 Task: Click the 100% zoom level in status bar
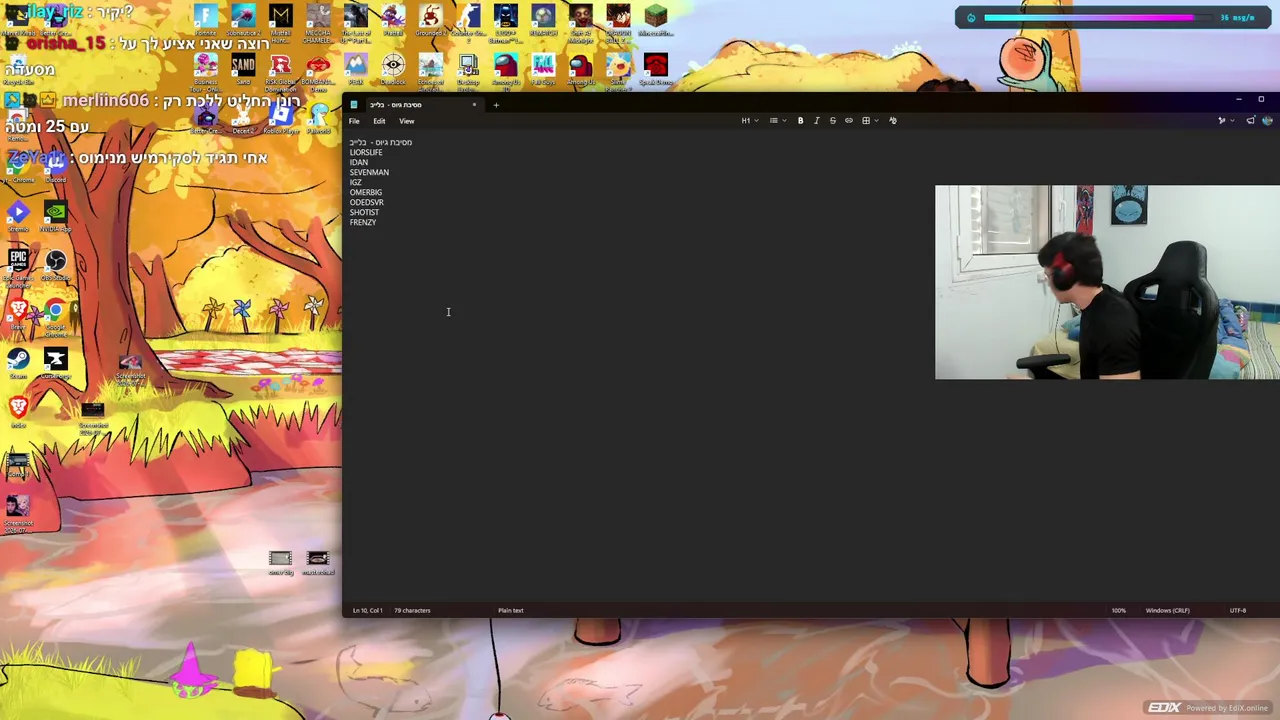1118,610
